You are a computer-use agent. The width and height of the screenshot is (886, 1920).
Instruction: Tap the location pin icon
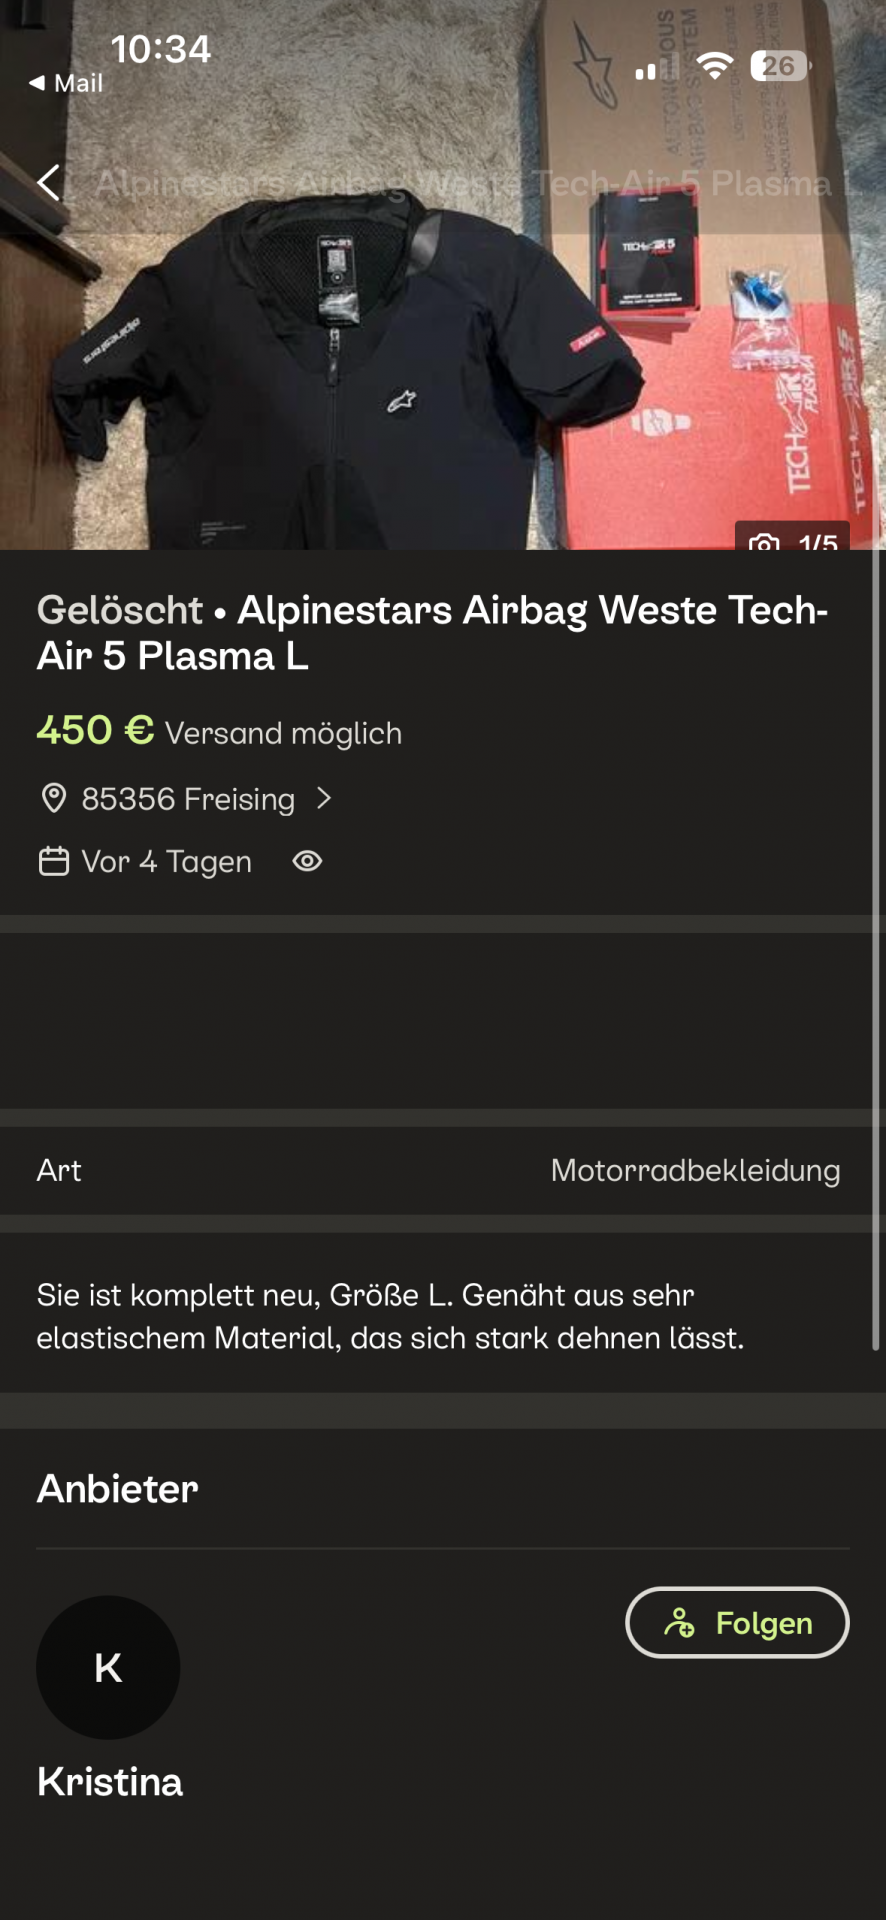point(53,798)
